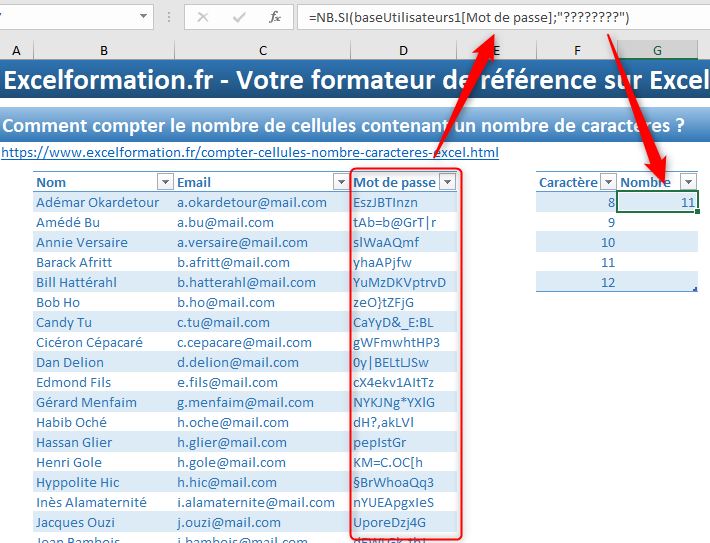The width and height of the screenshot is (710, 543).
Task: Open the Nom column filter dropdown
Action: point(165,182)
